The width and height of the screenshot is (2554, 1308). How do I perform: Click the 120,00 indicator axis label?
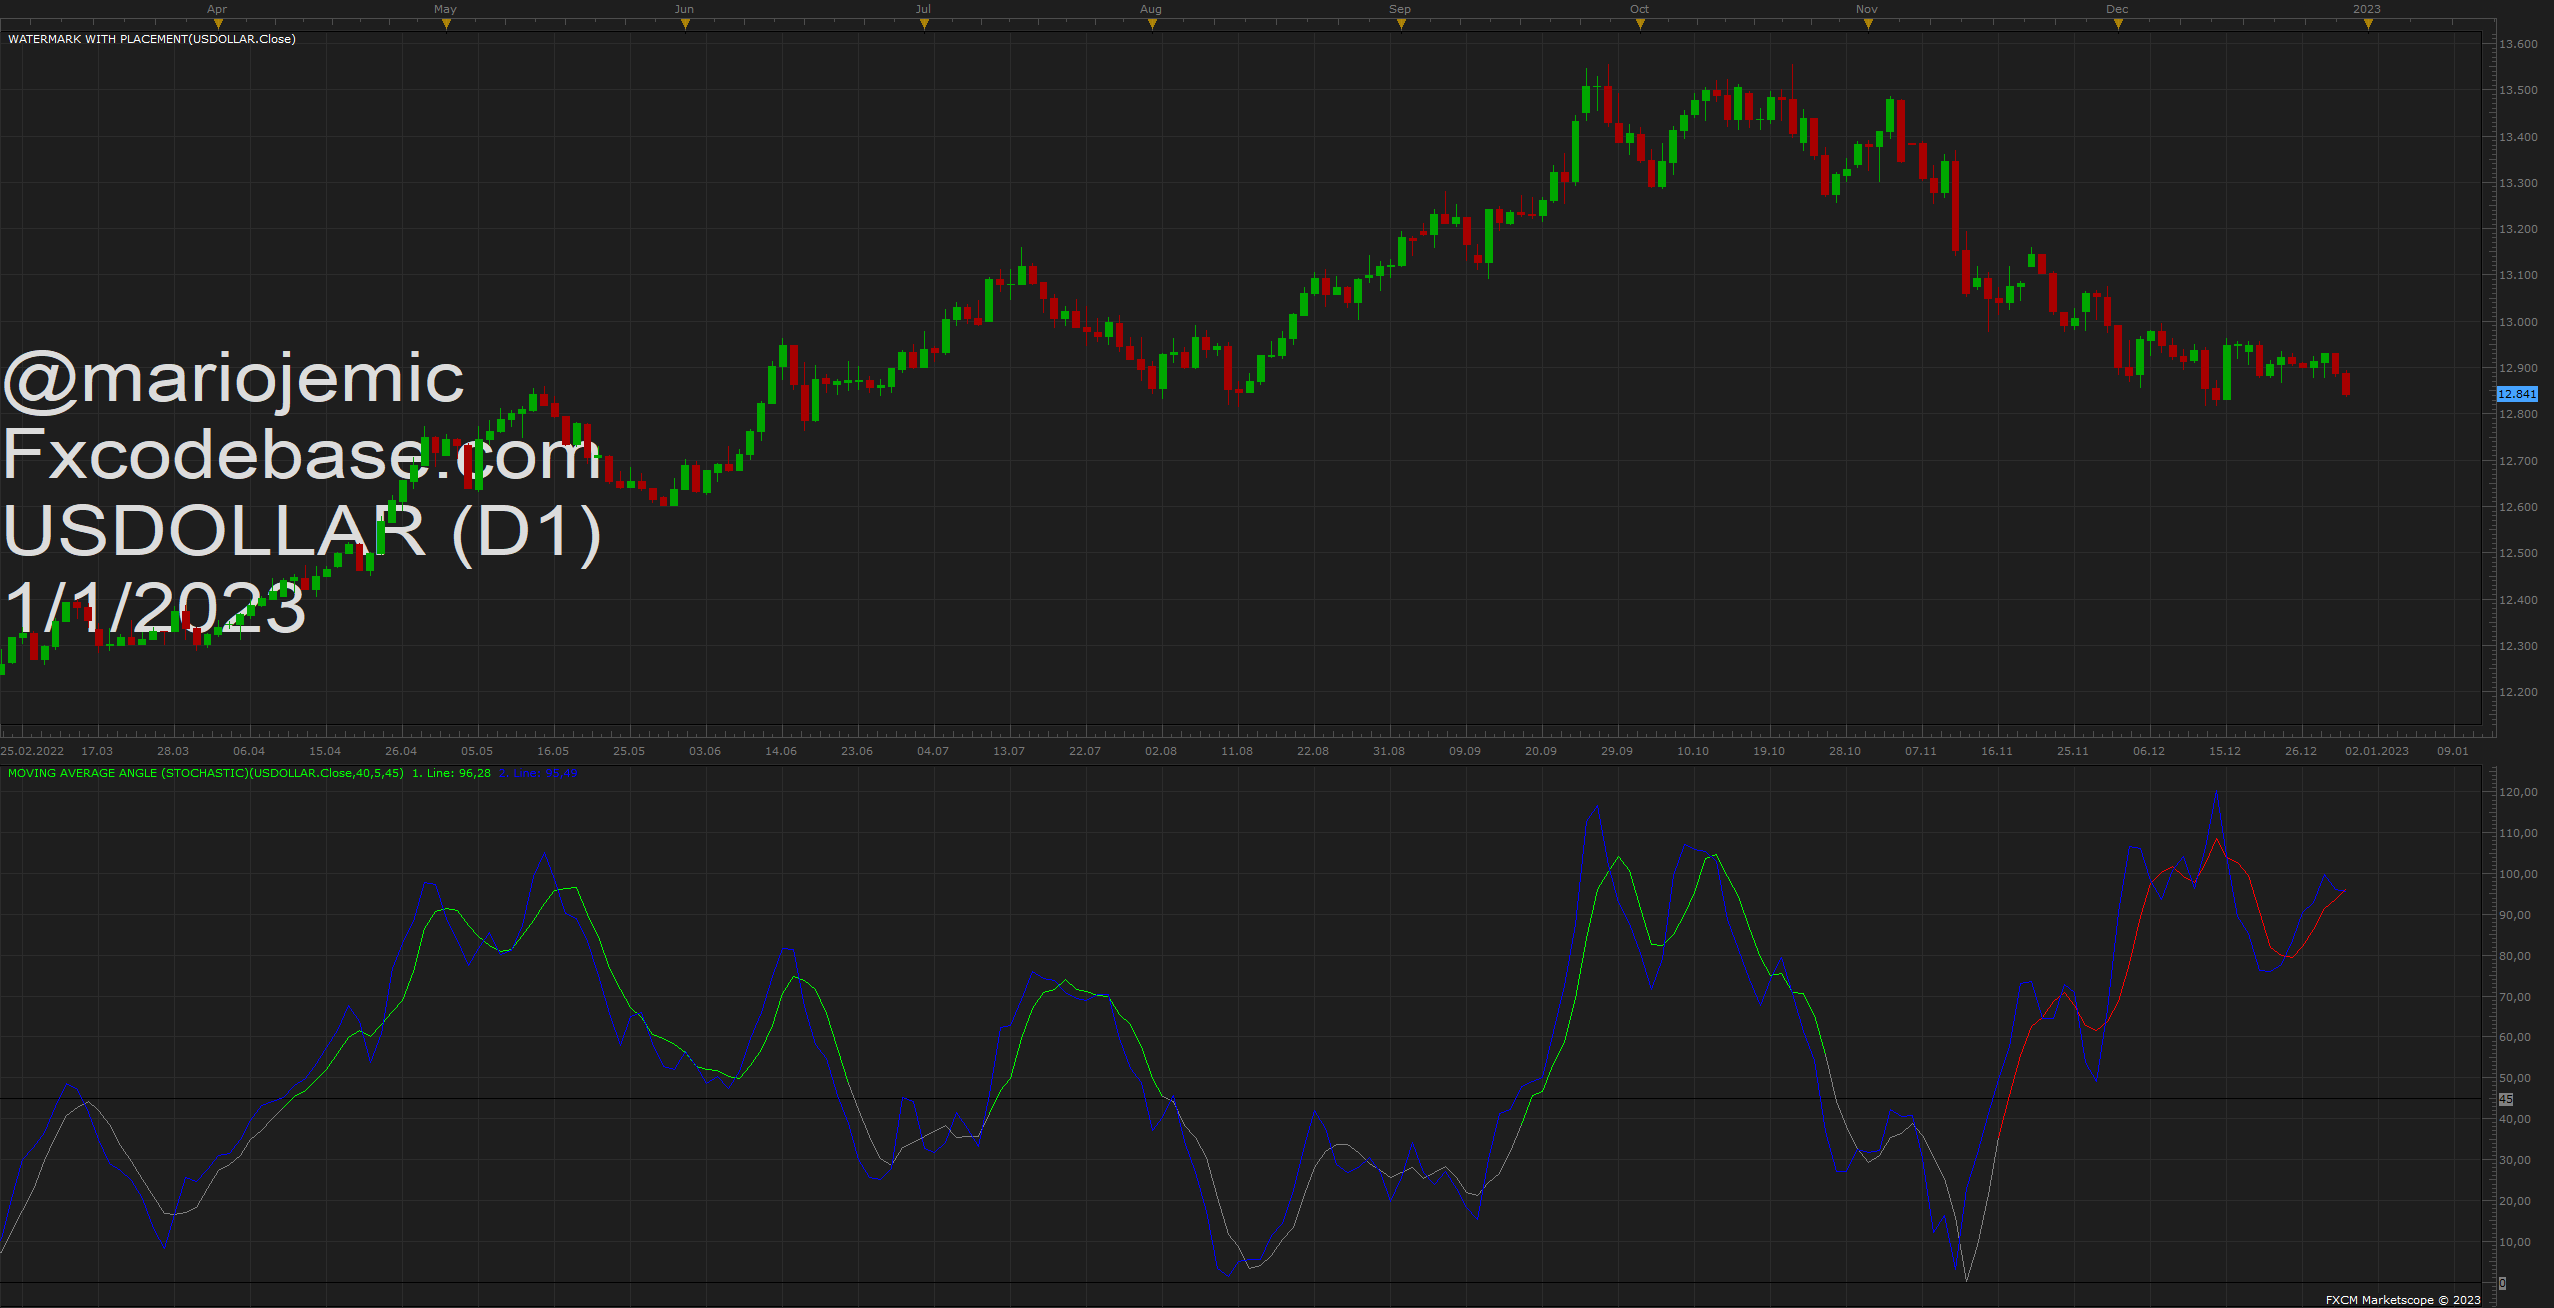click(x=2518, y=792)
